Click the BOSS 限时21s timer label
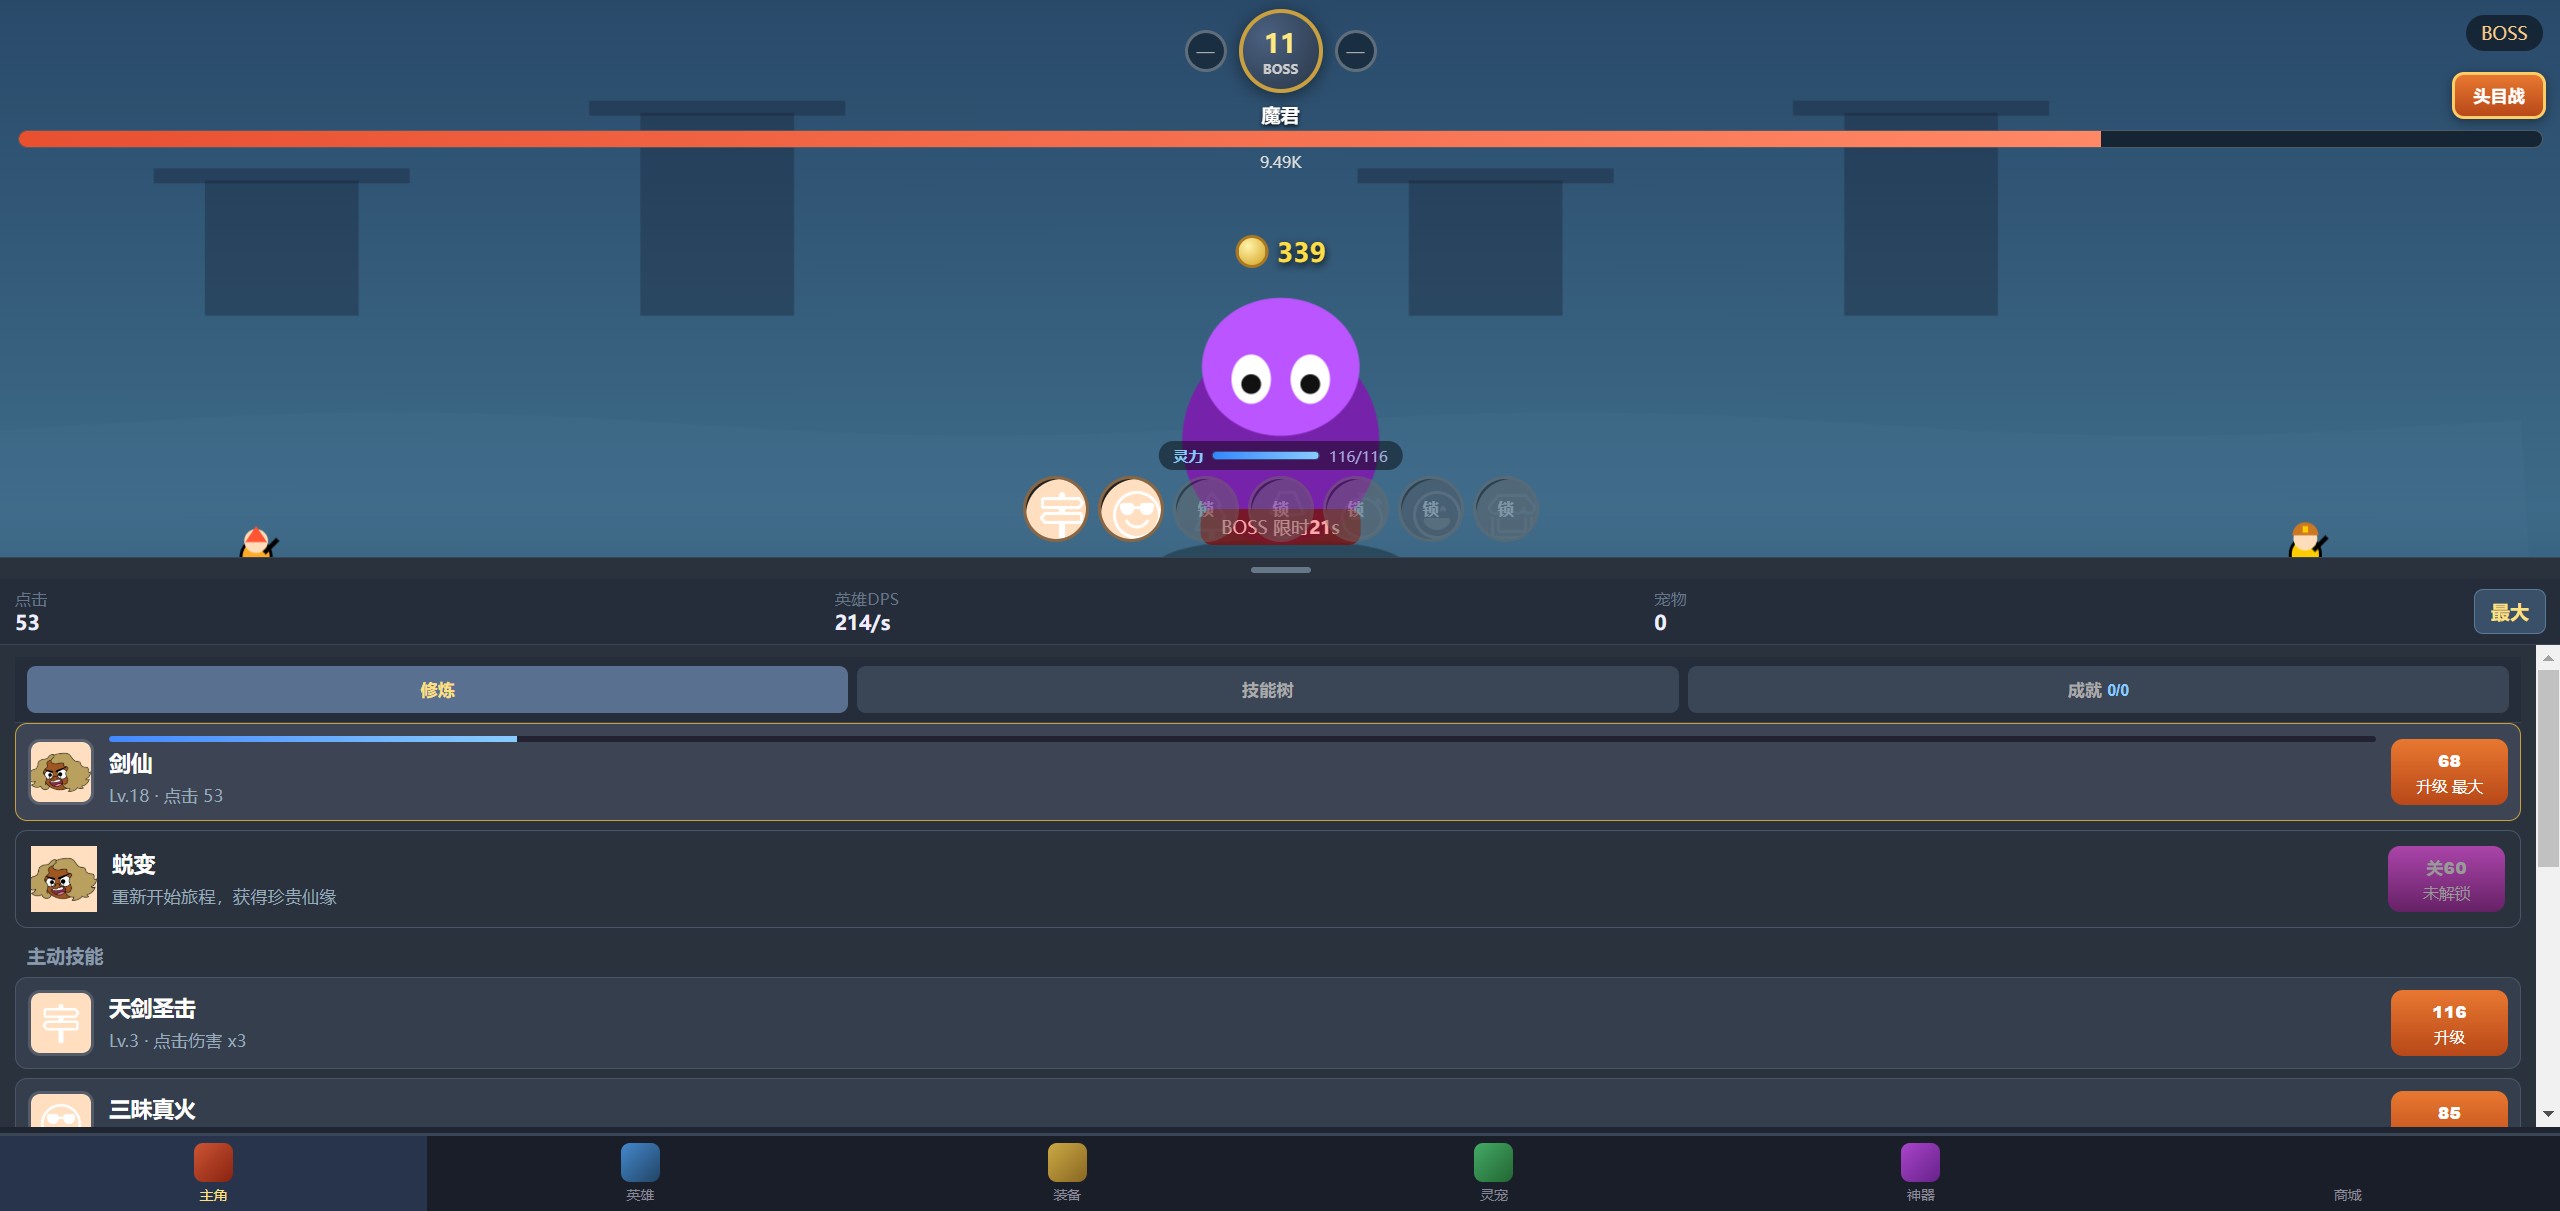 1280,527
